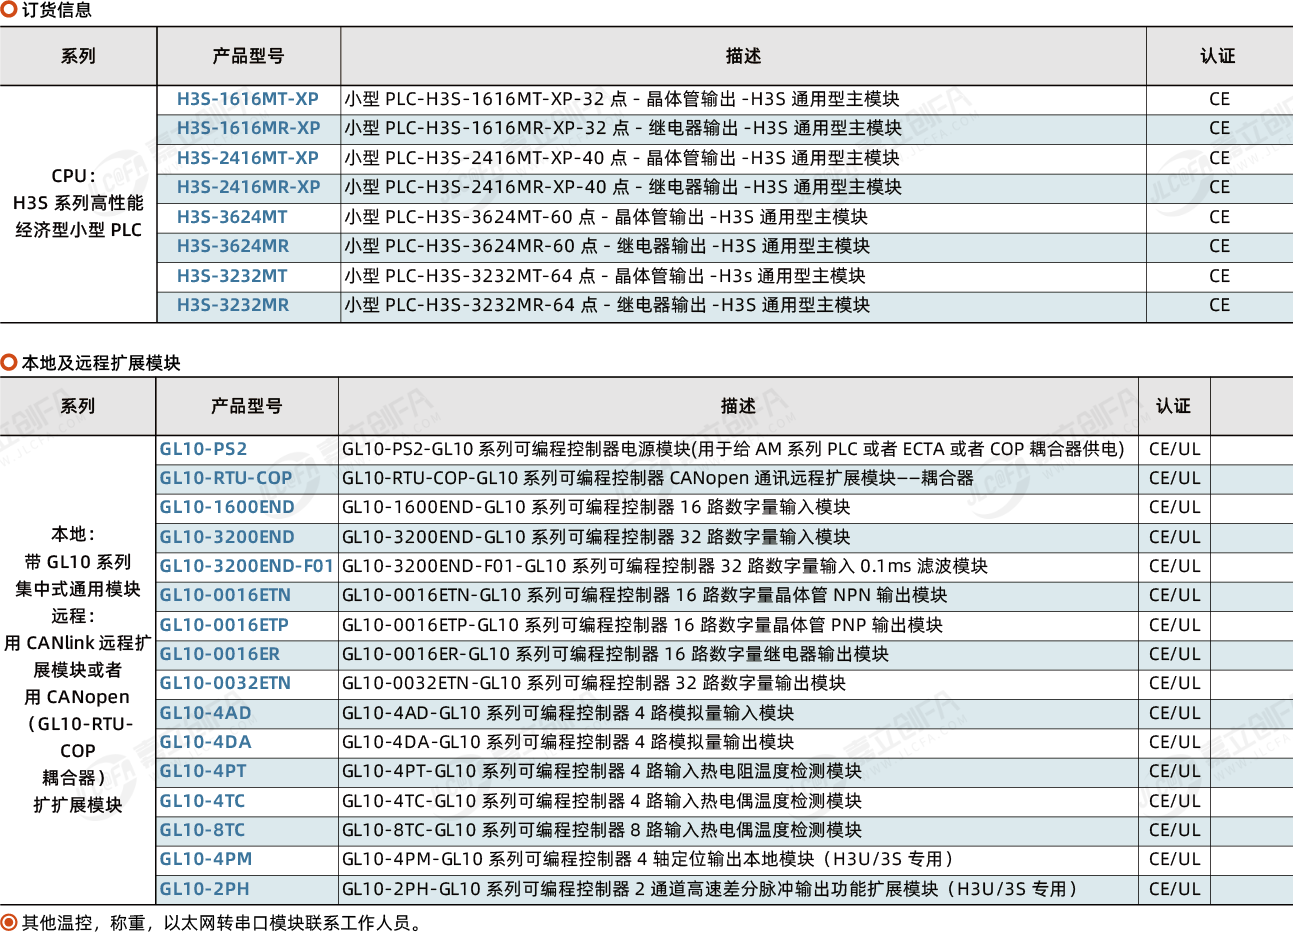Click the 产品型号 header in the 订货信息 table
Image resolution: width=1293 pixels, height=935 pixels.
click(x=248, y=56)
